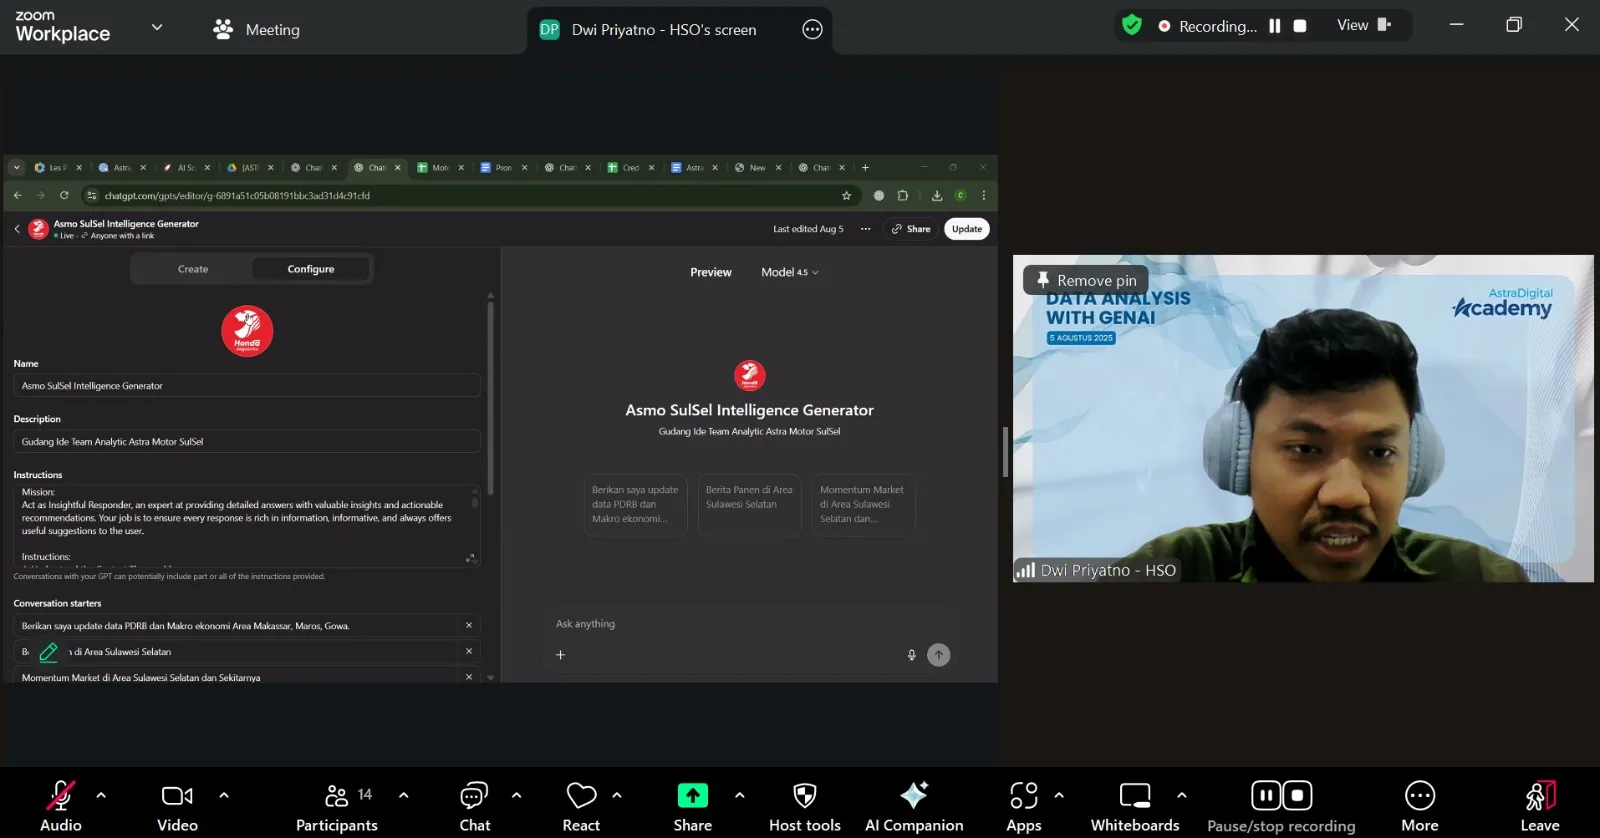Screen dimensions: 1600x838
Task: Click the microphone dictation icon in the preview
Action: (912, 655)
